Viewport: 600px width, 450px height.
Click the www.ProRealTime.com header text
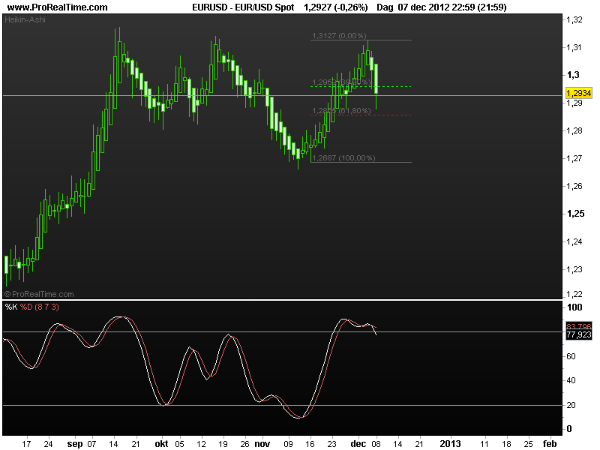click(x=57, y=7)
